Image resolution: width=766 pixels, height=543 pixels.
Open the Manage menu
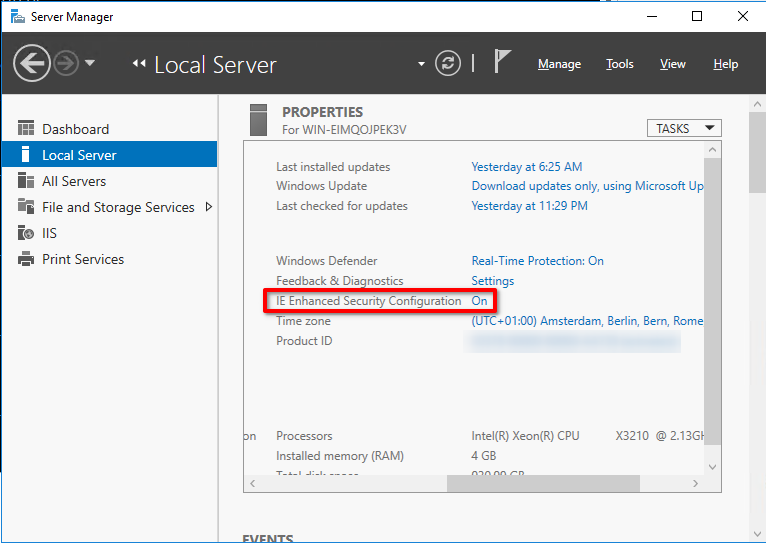click(559, 64)
